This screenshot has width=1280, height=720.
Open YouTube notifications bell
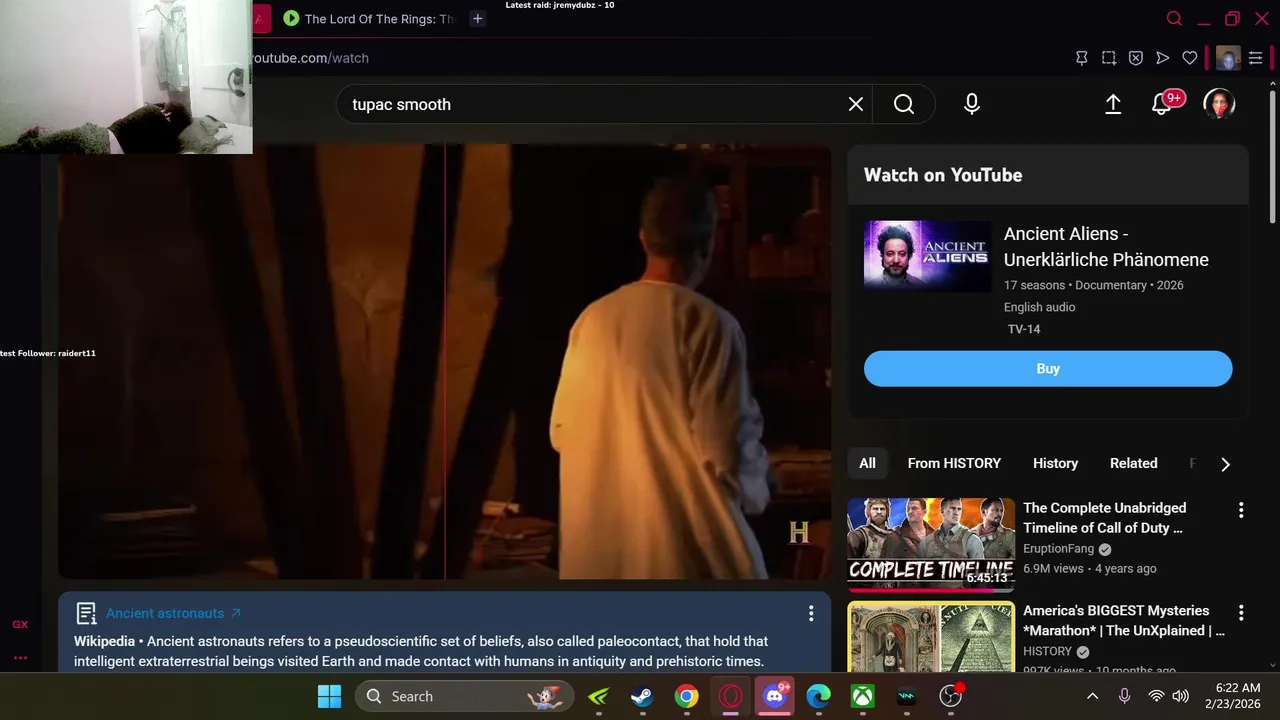pos(1162,104)
